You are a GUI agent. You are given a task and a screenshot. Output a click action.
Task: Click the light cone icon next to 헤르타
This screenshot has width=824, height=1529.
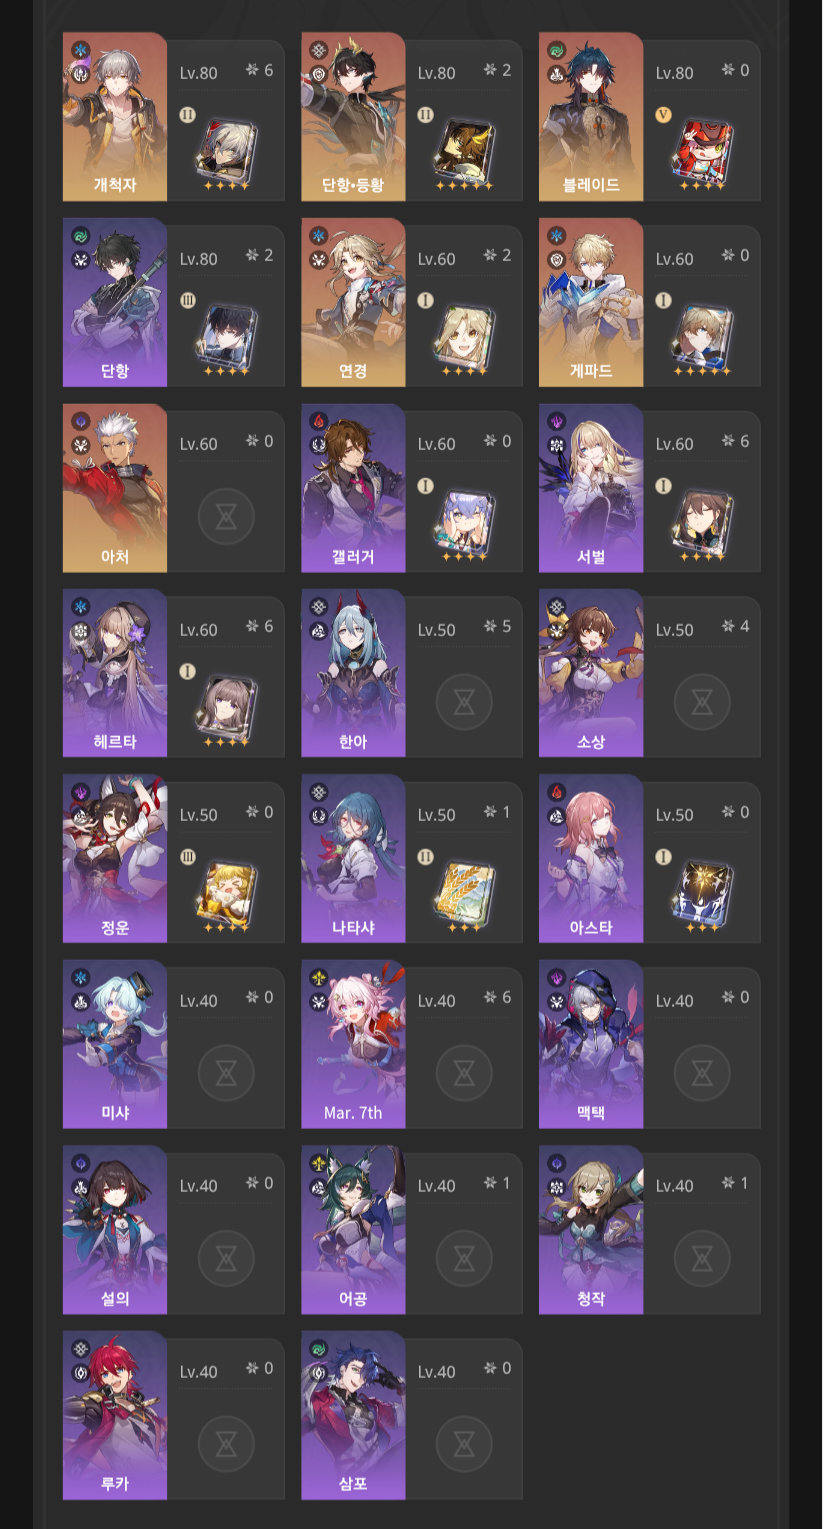[x=226, y=705]
